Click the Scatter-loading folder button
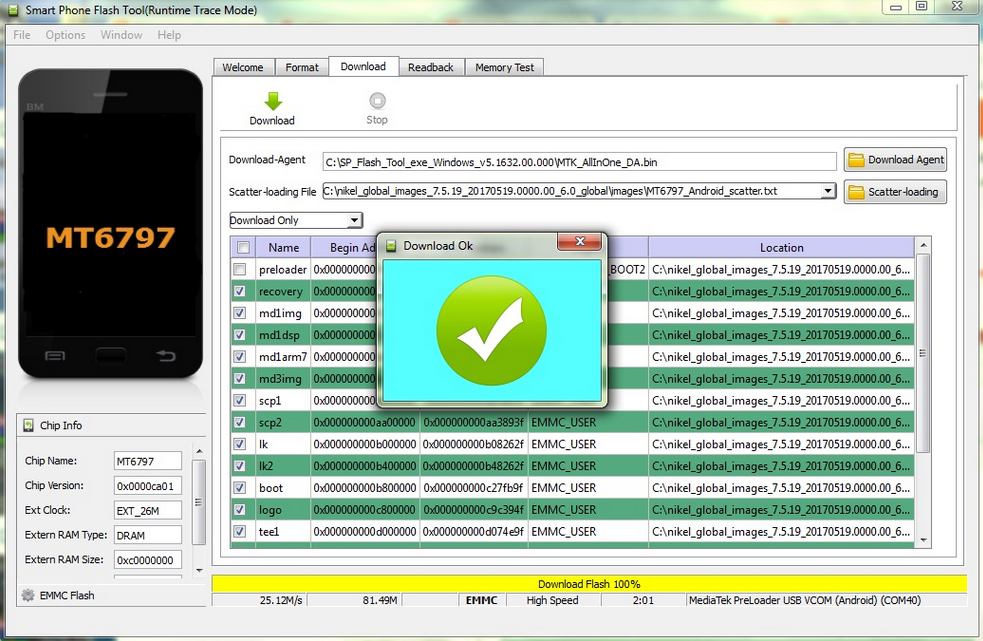 [895, 192]
